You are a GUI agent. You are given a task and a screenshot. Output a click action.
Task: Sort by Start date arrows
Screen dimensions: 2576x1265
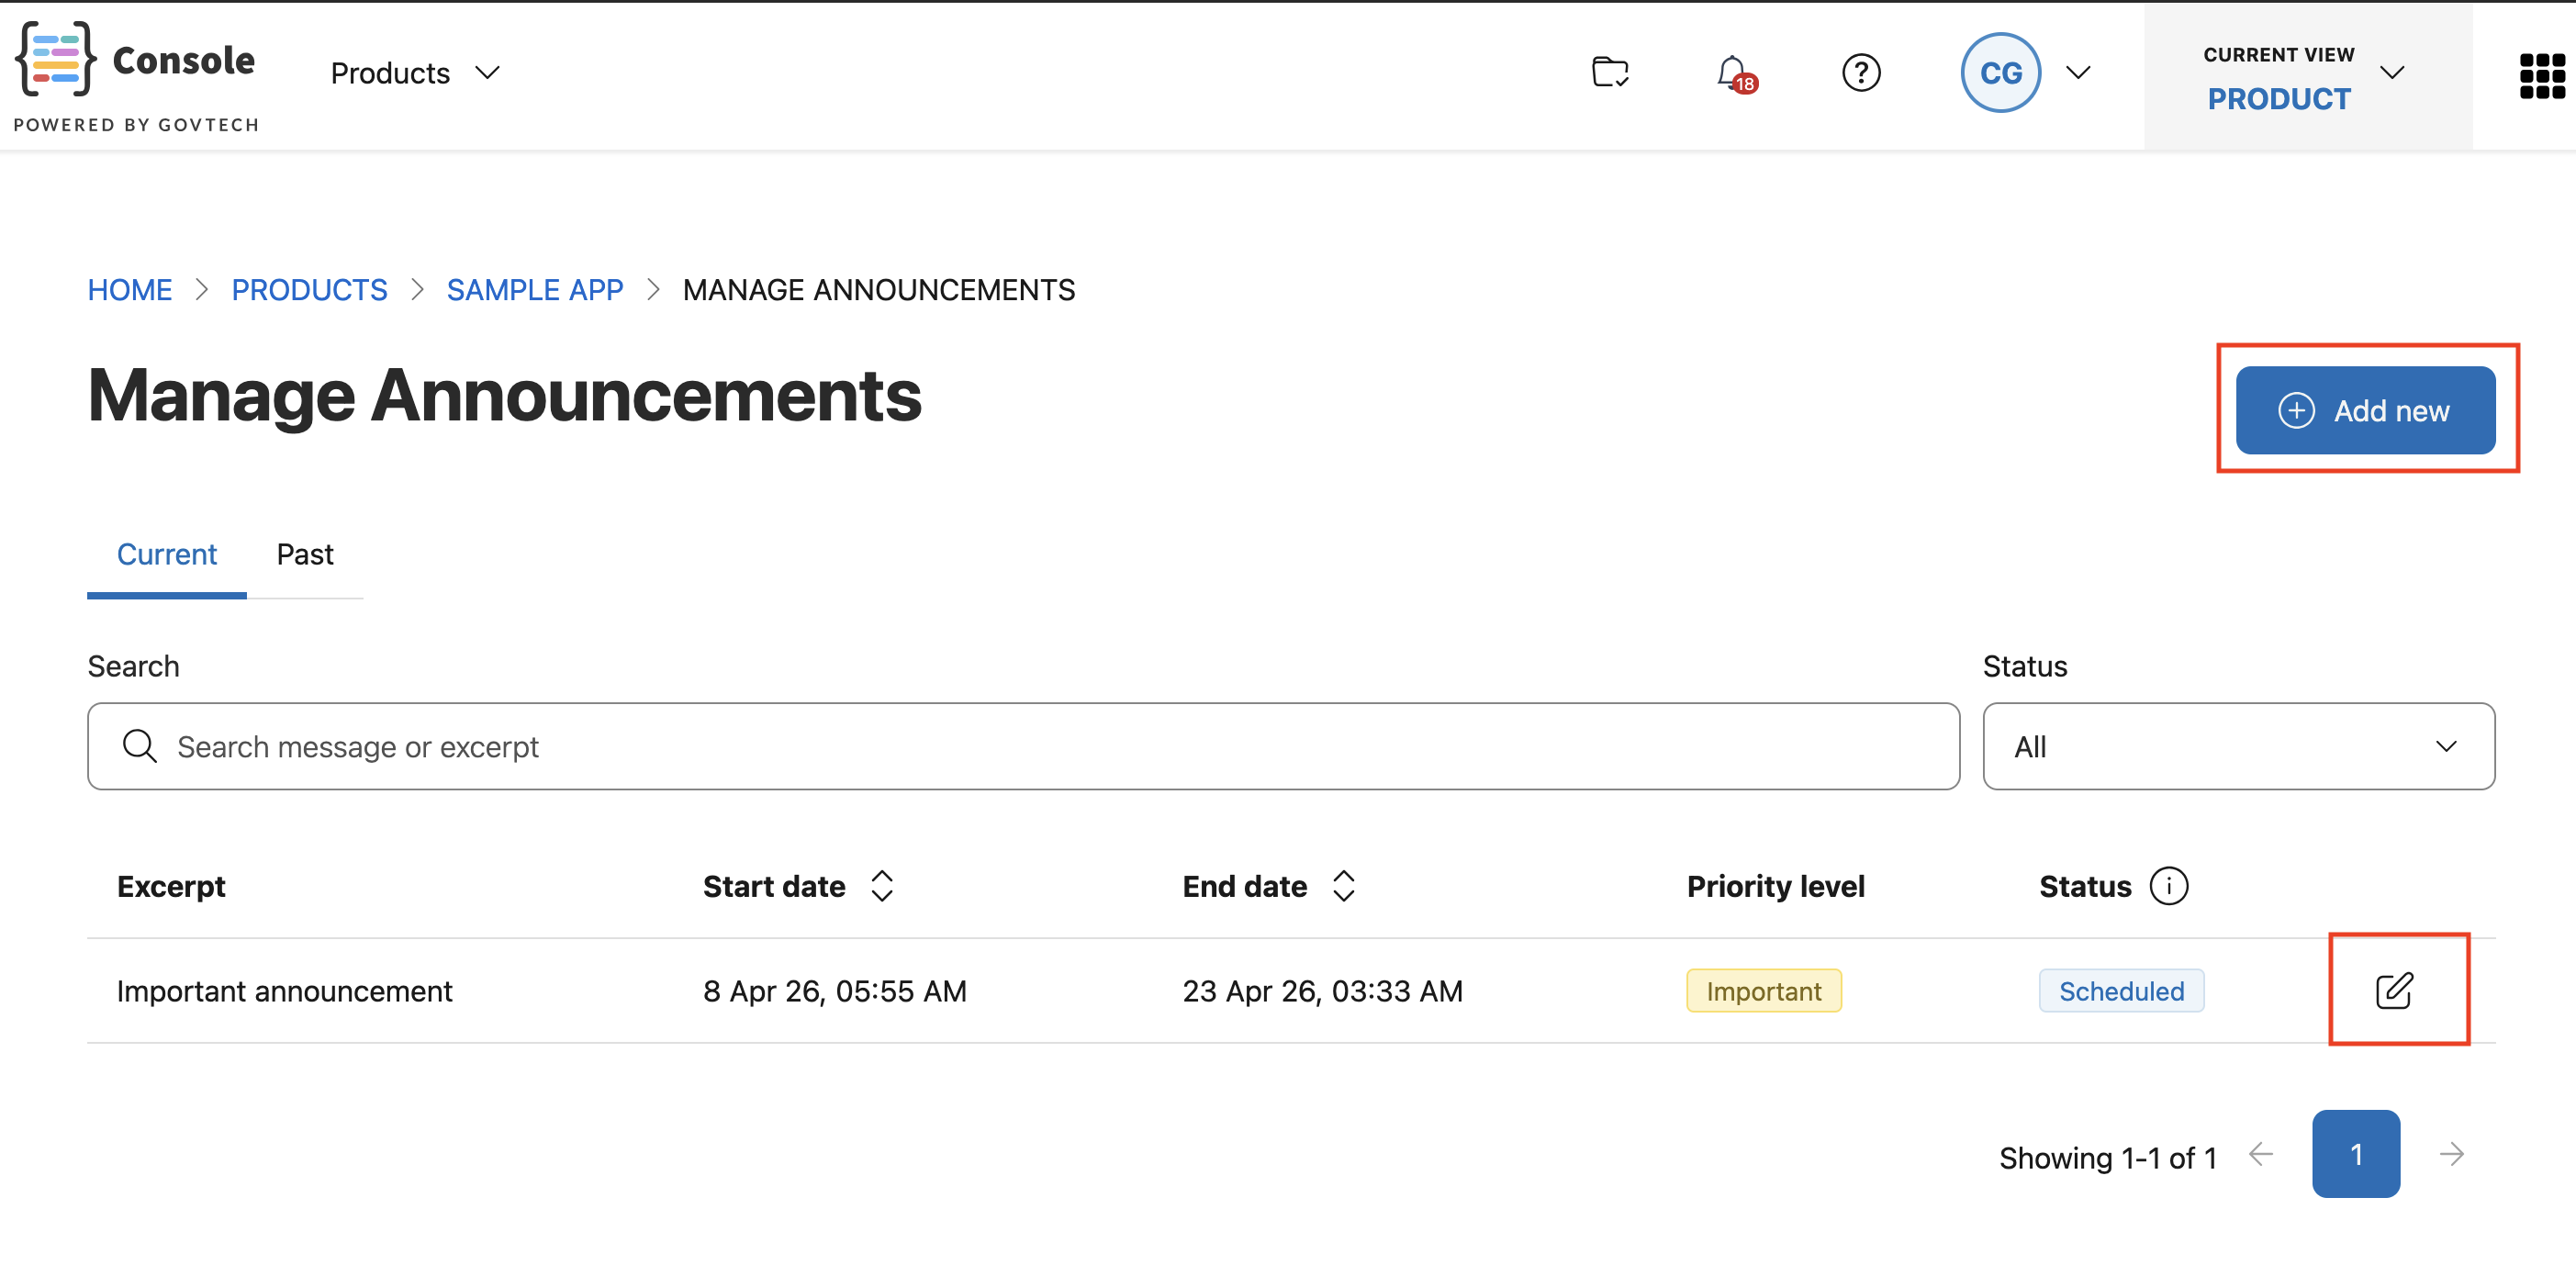(881, 885)
